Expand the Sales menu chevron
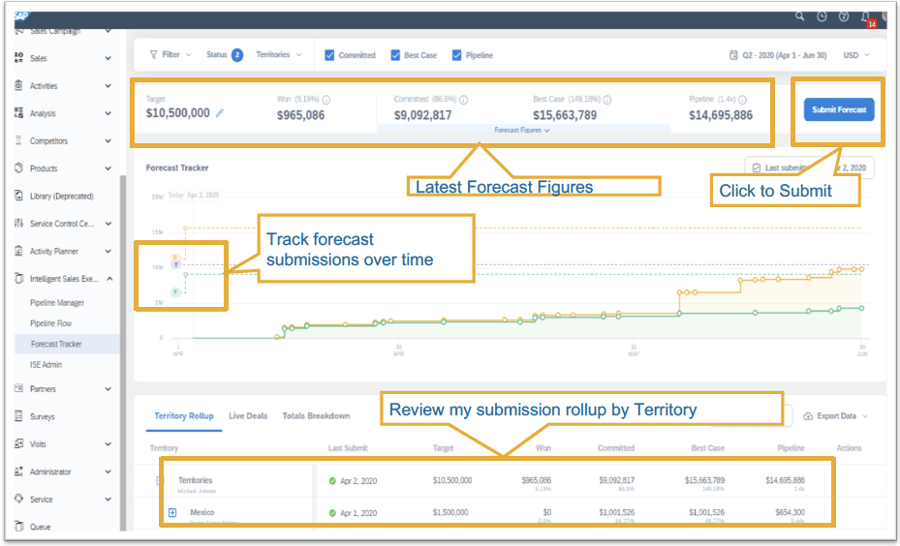900x546 pixels. (x=108, y=58)
